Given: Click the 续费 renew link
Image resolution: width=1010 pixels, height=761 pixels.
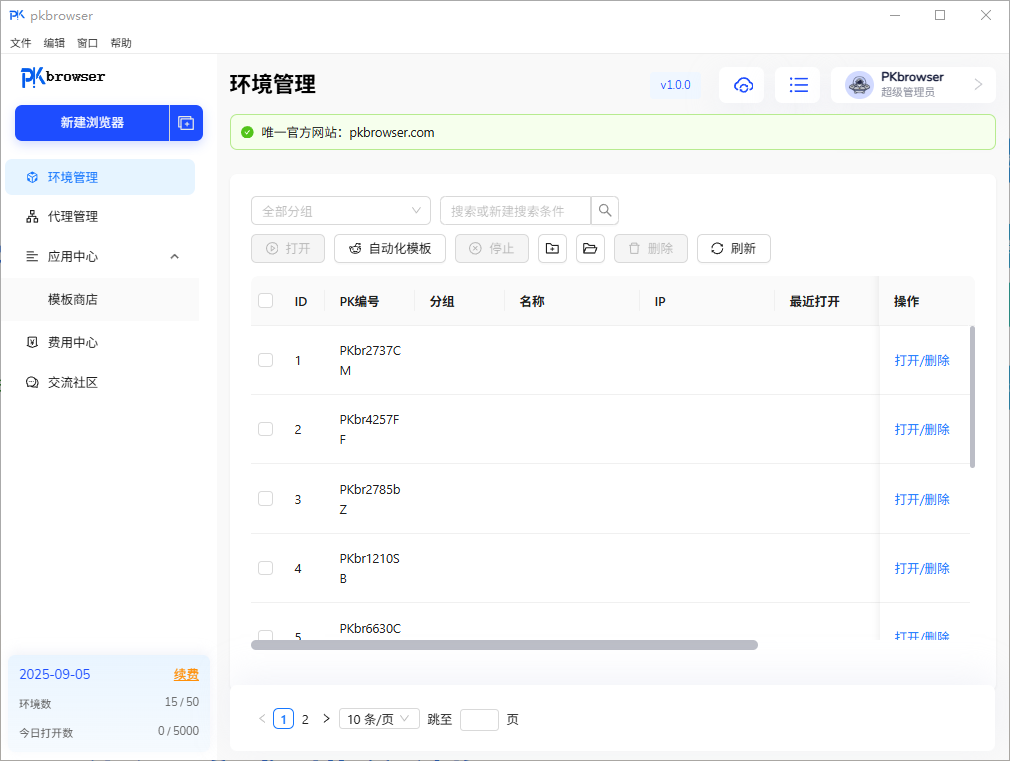Looking at the screenshot, I should coord(186,675).
